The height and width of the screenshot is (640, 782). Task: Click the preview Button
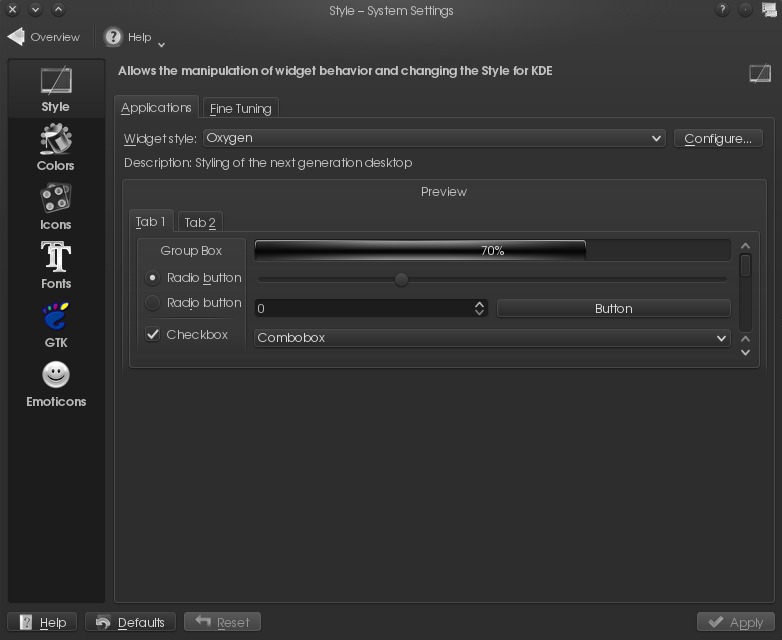tap(613, 308)
